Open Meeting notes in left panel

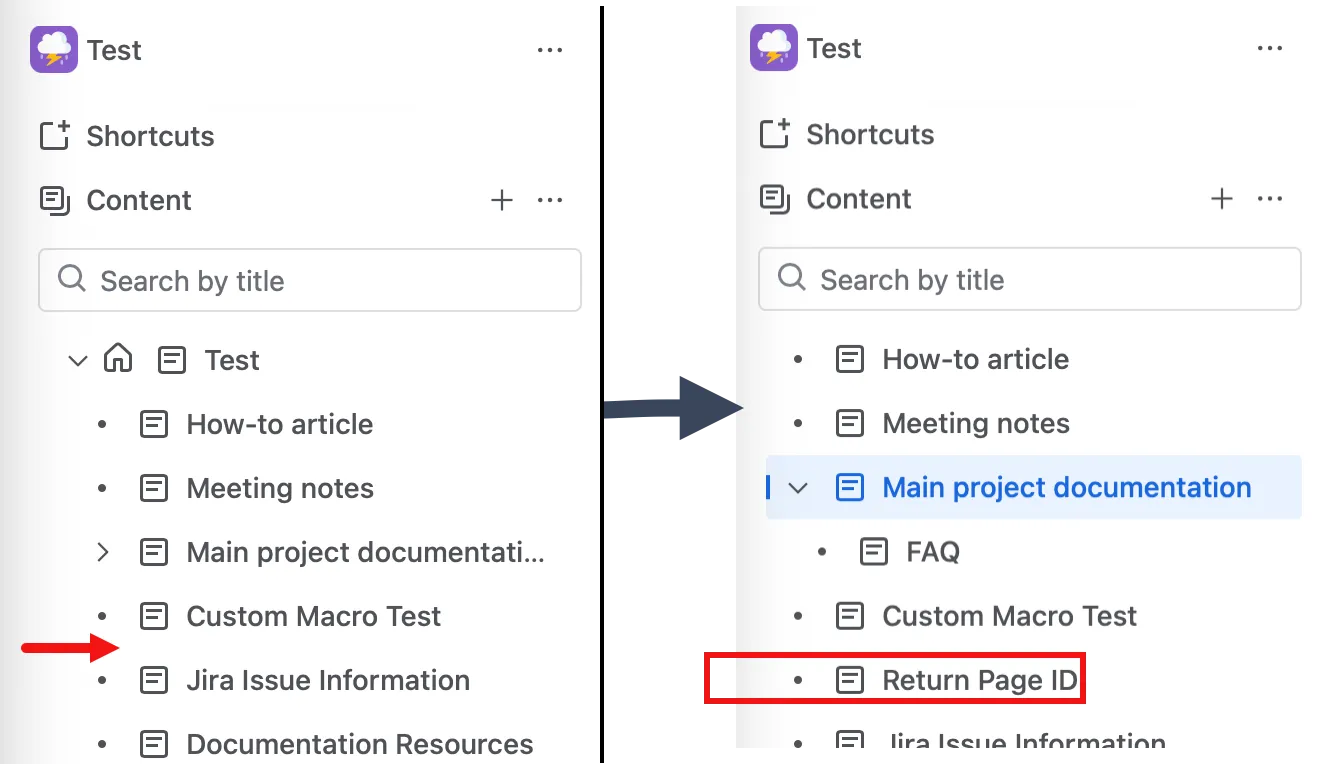(280, 488)
